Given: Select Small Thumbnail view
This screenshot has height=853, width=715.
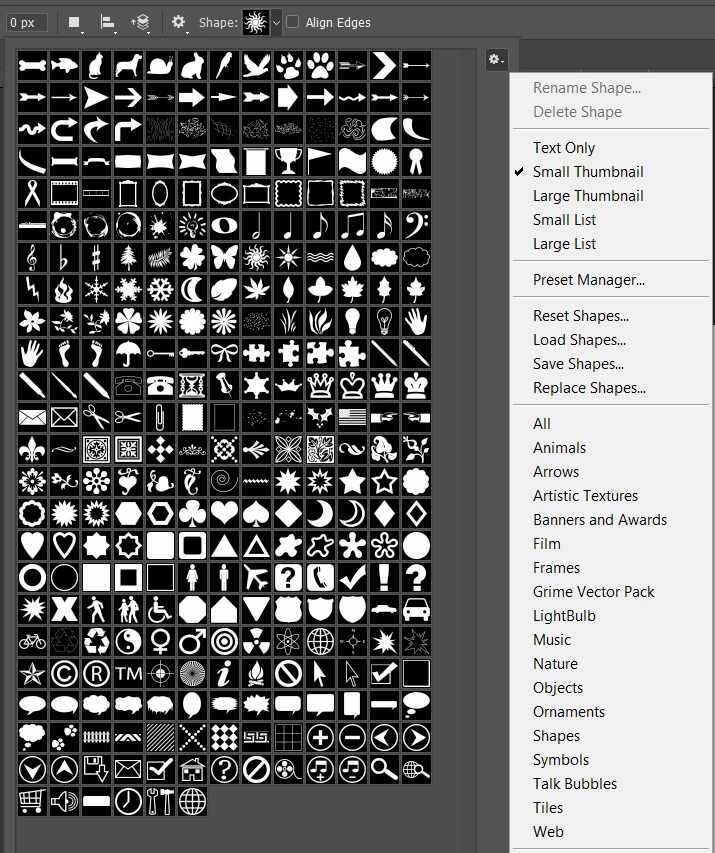Looking at the screenshot, I should (588, 172).
